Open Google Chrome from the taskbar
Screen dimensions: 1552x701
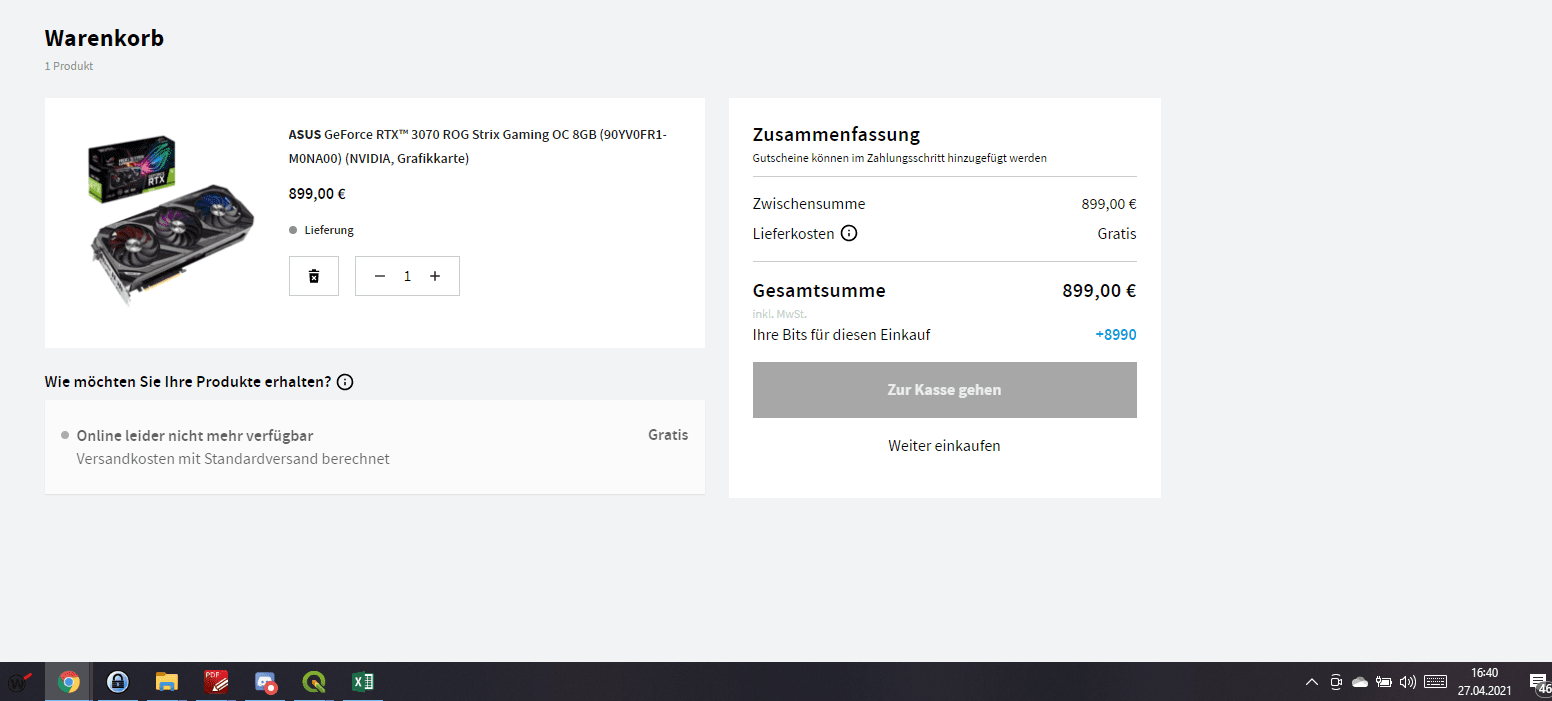tap(69, 682)
